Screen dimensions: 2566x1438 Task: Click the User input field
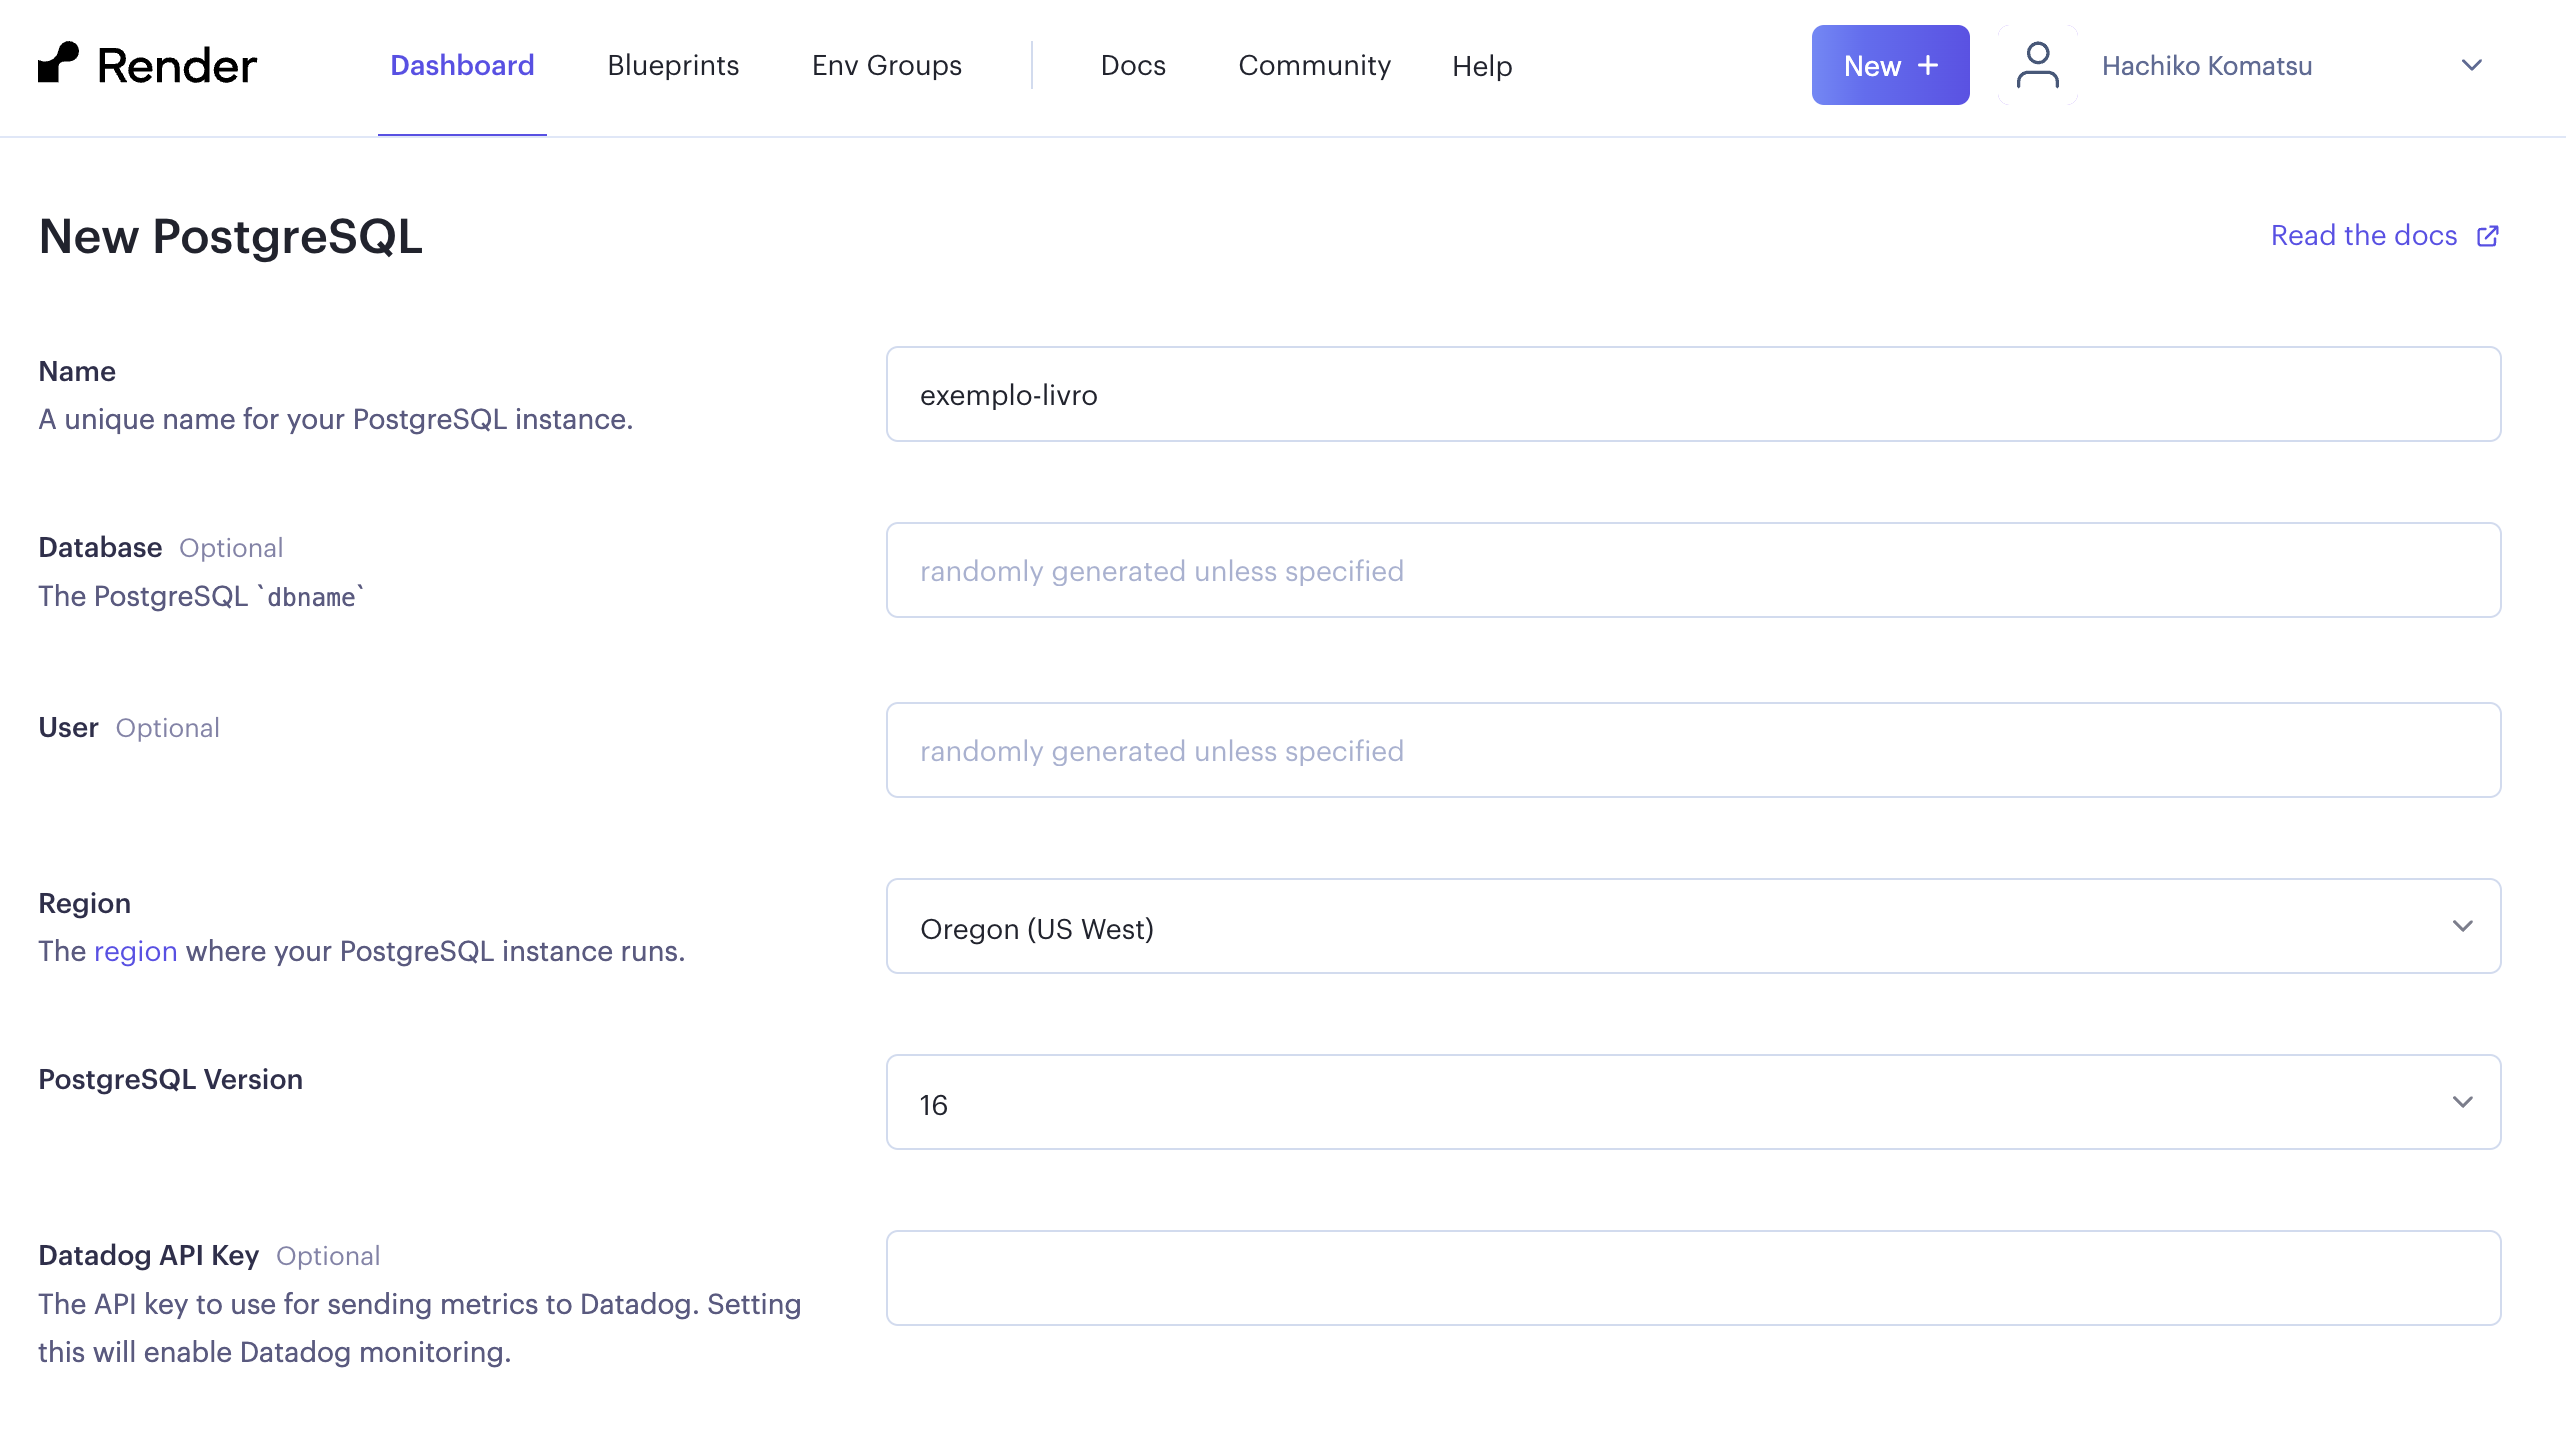[1693, 750]
